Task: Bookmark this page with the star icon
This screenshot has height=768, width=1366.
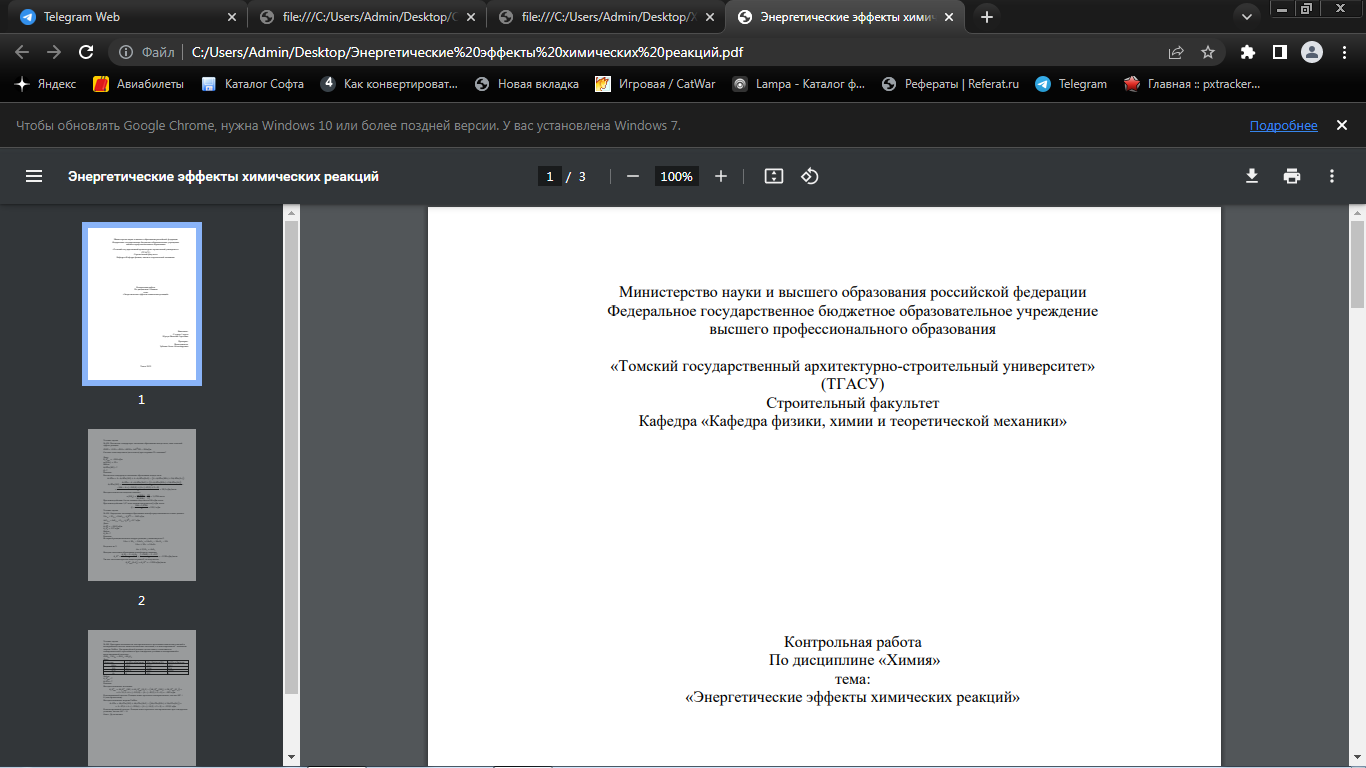Action: [x=1208, y=52]
